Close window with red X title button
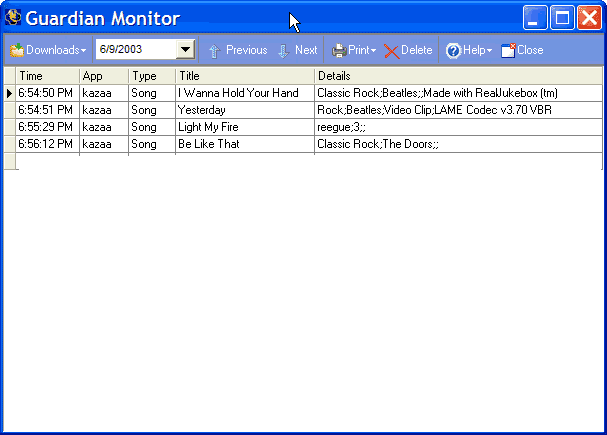607x435 pixels. click(x=589, y=17)
